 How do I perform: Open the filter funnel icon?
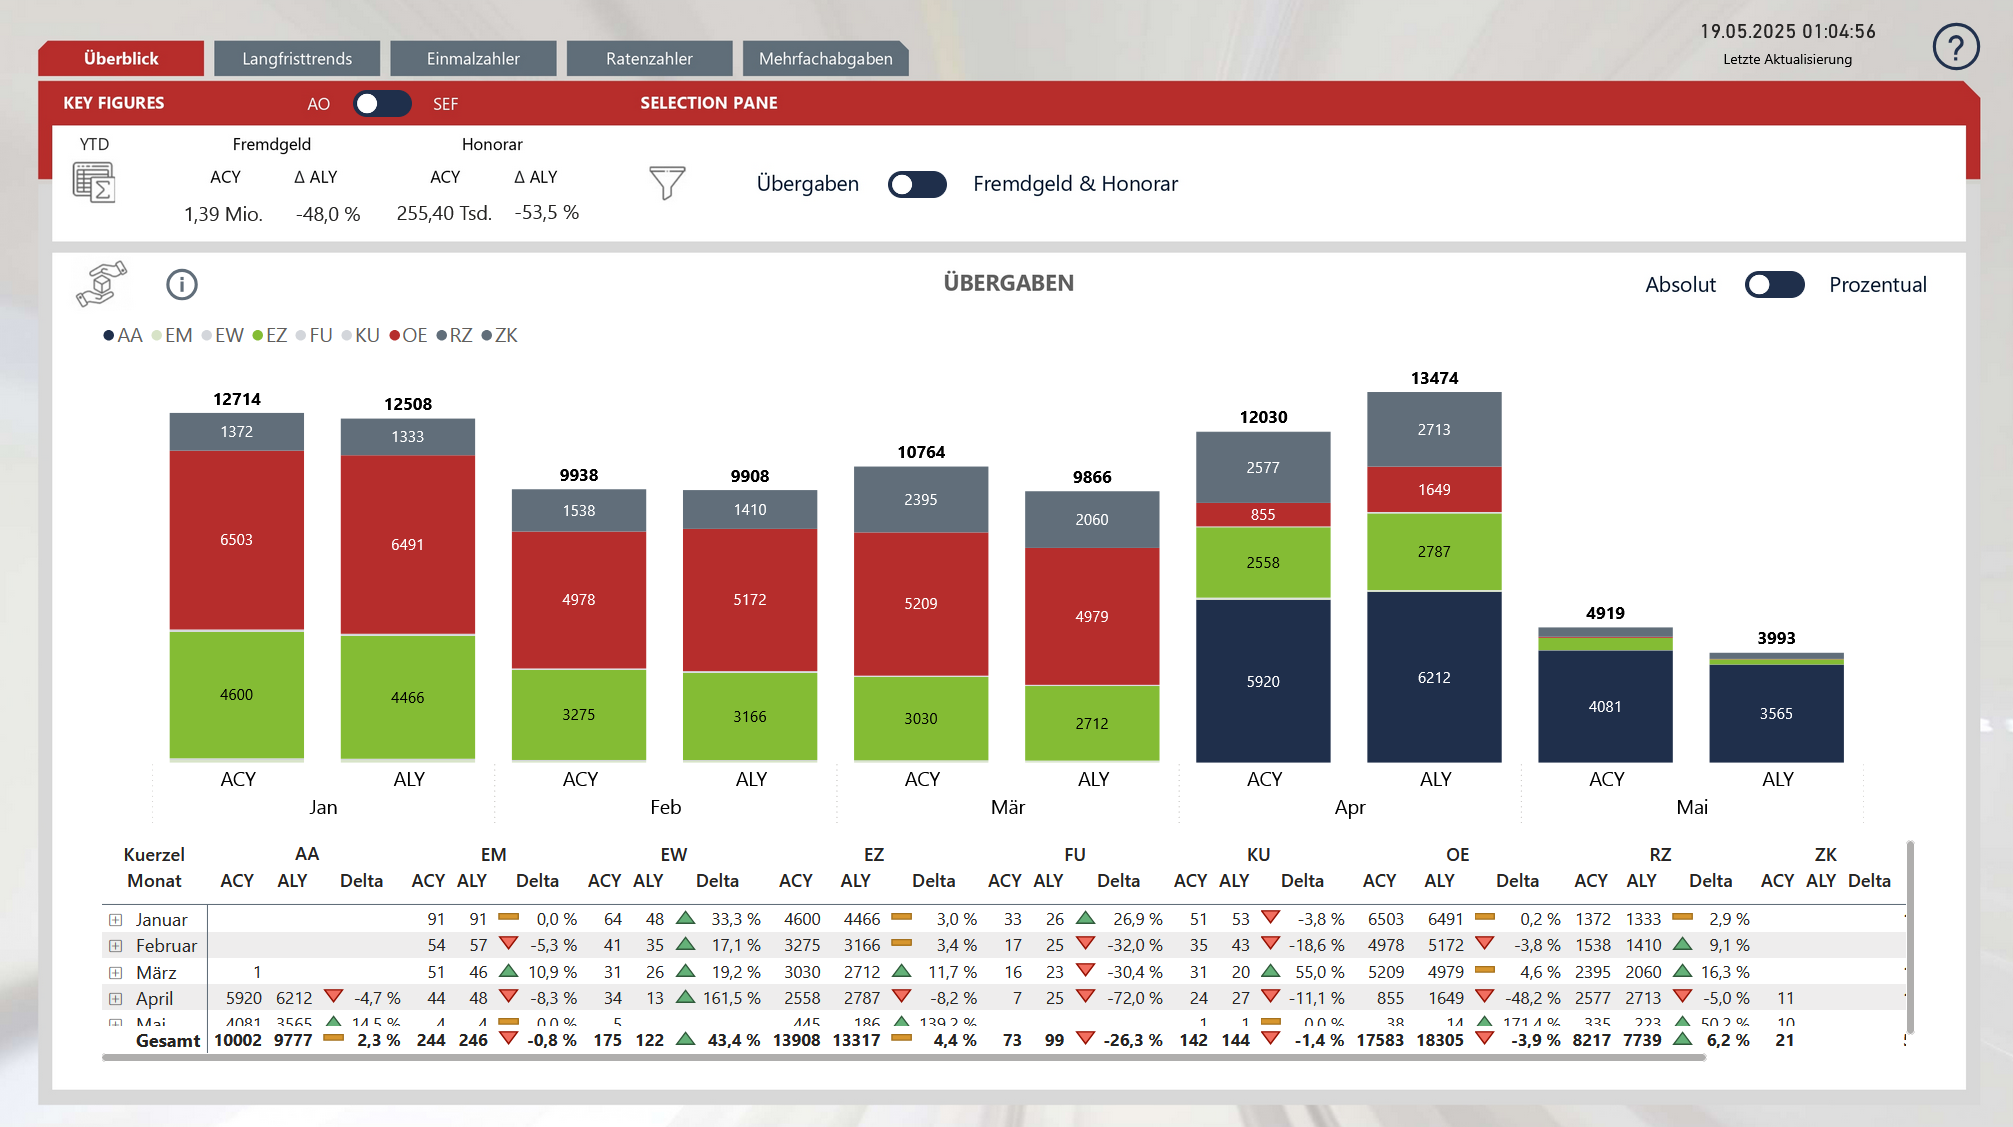tap(667, 183)
